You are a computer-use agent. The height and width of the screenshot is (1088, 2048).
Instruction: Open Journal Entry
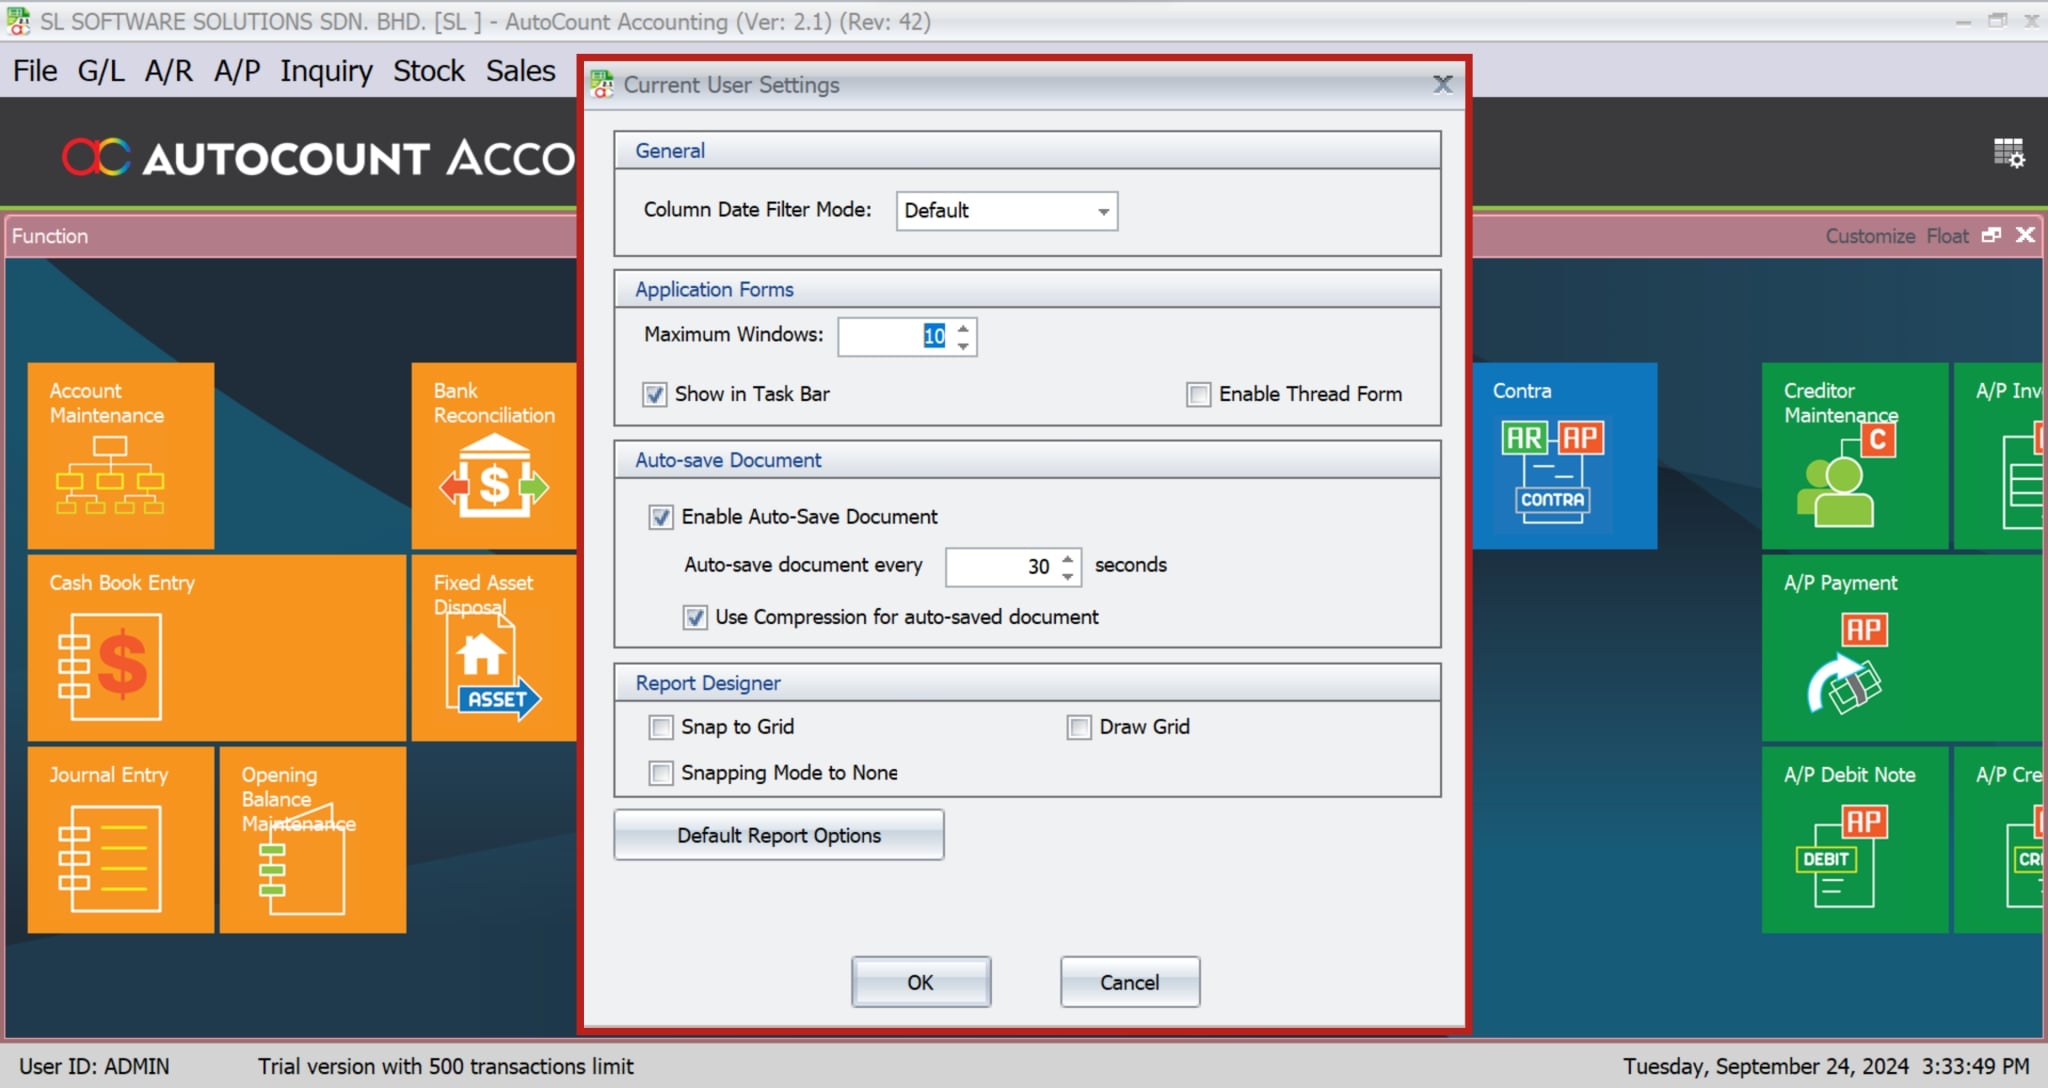(120, 840)
